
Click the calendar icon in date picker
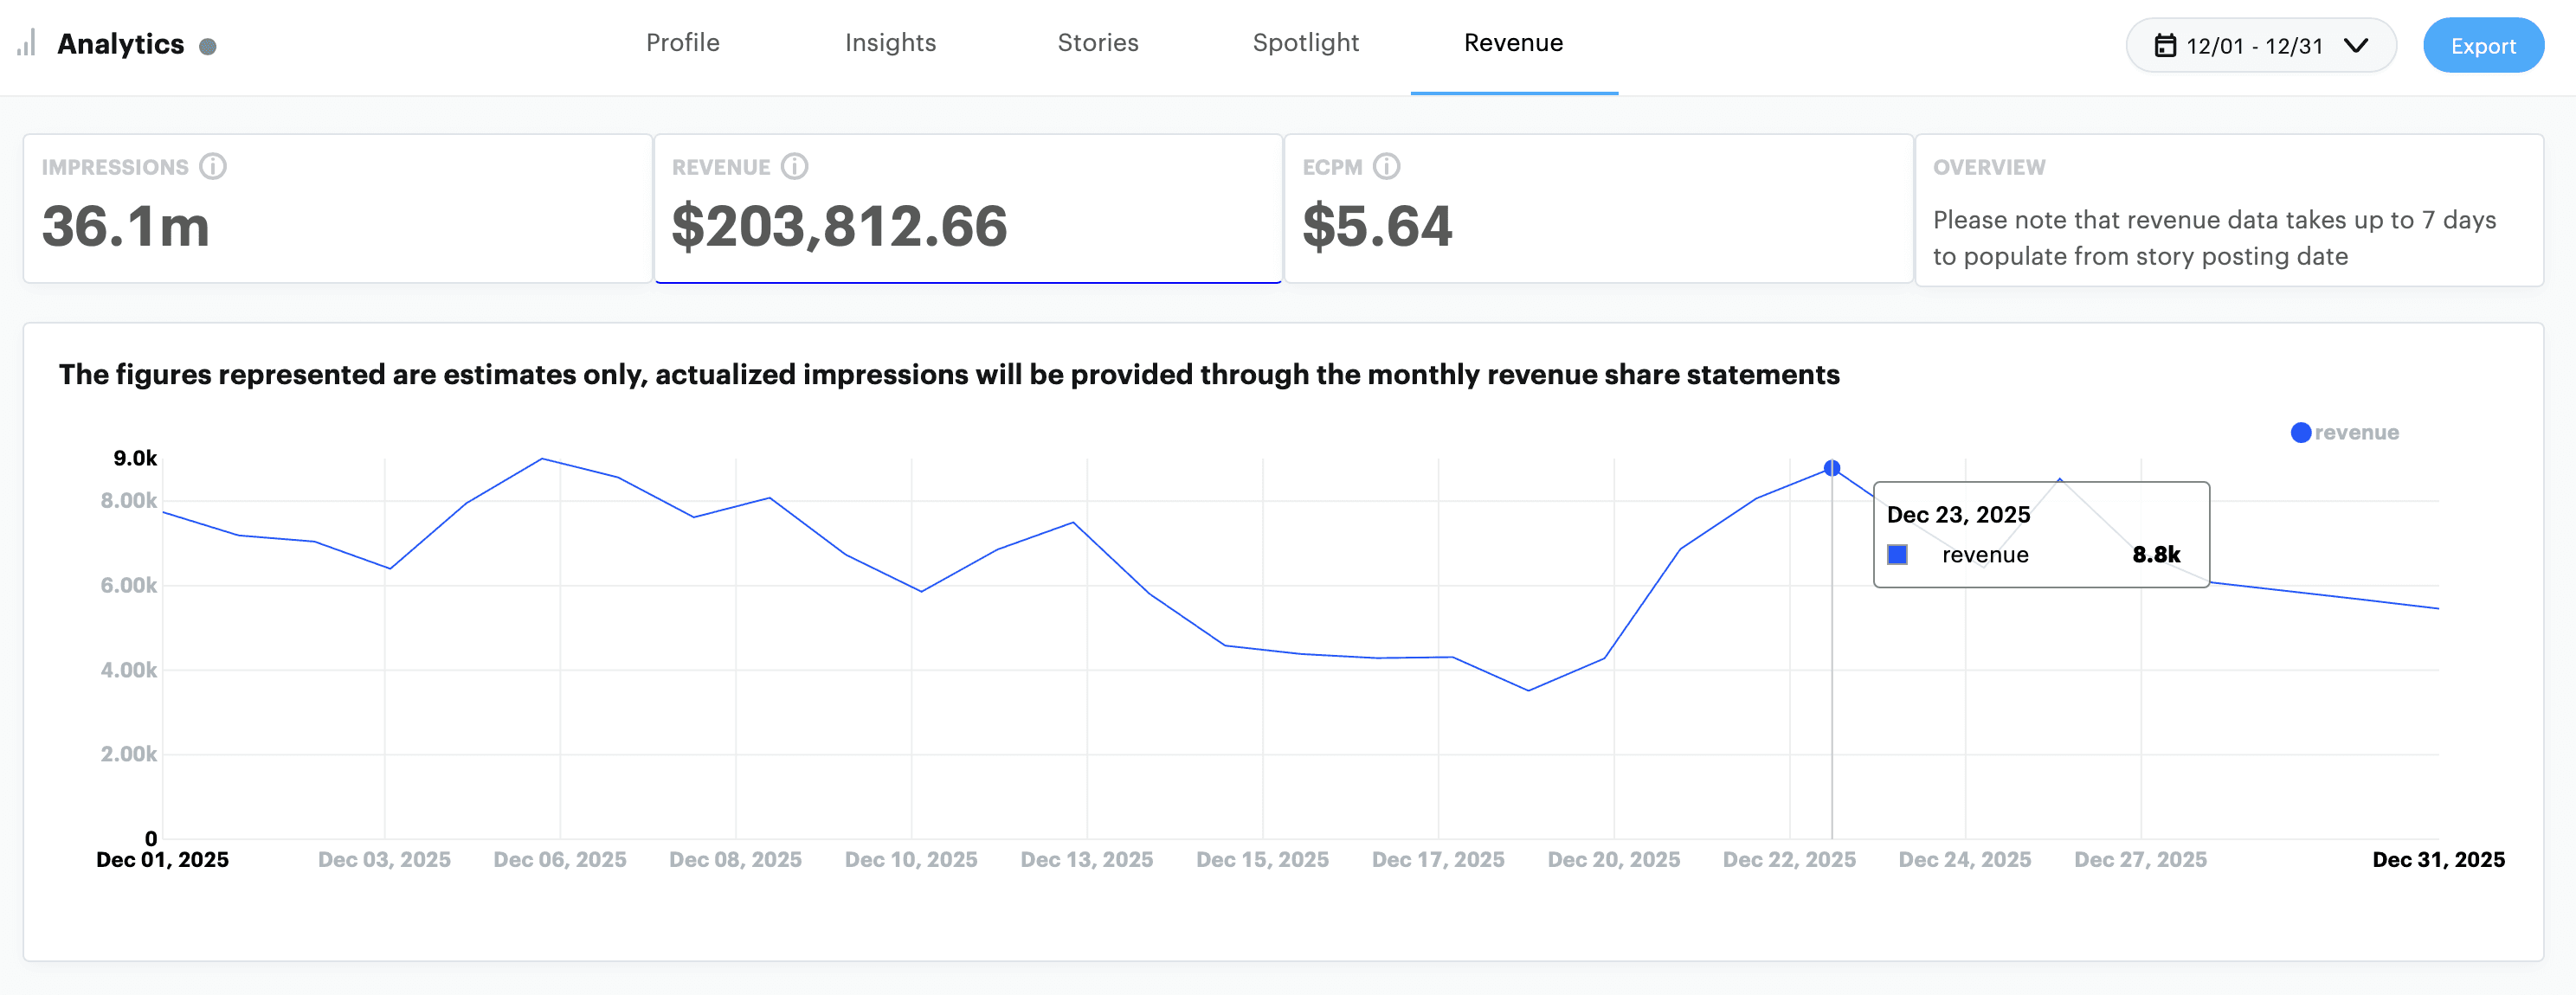point(2164,46)
